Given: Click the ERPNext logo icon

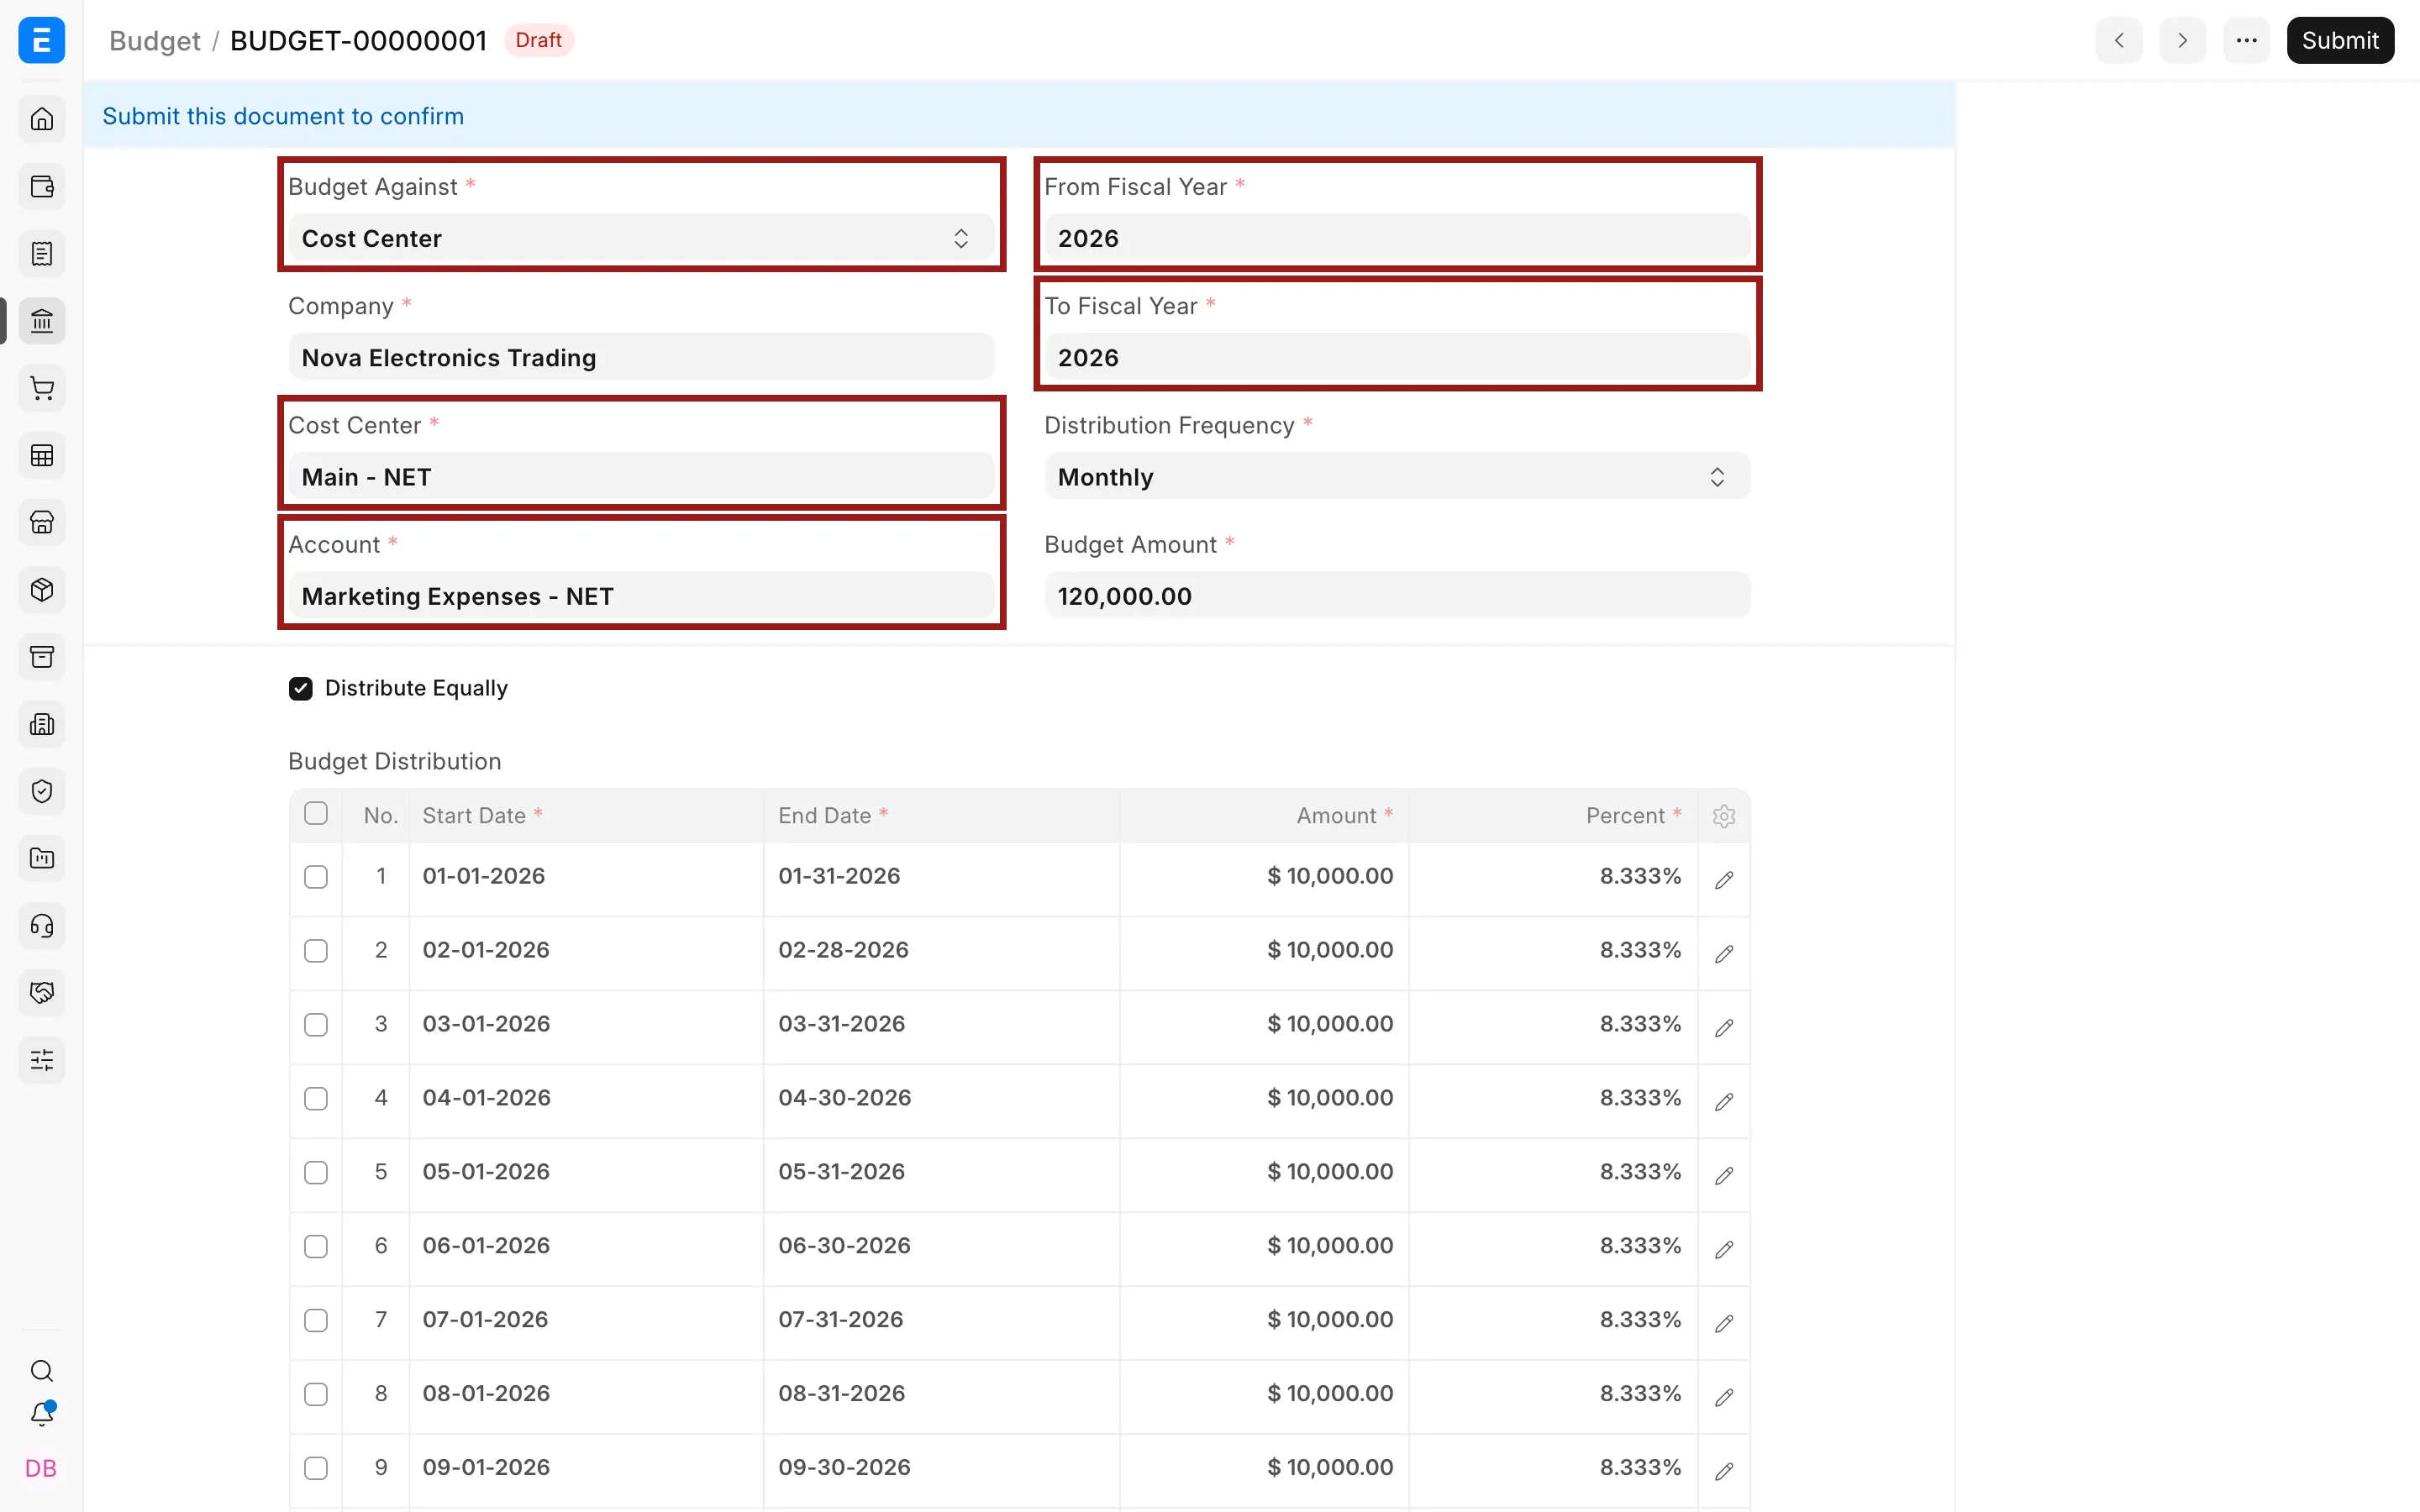Looking at the screenshot, I should click(x=42, y=40).
